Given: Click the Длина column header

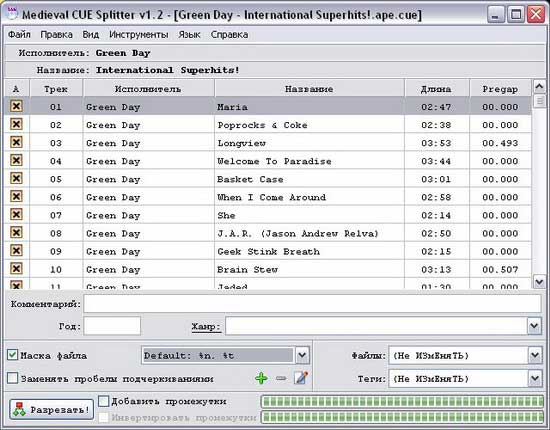Looking at the screenshot, I should (x=436, y=89).
